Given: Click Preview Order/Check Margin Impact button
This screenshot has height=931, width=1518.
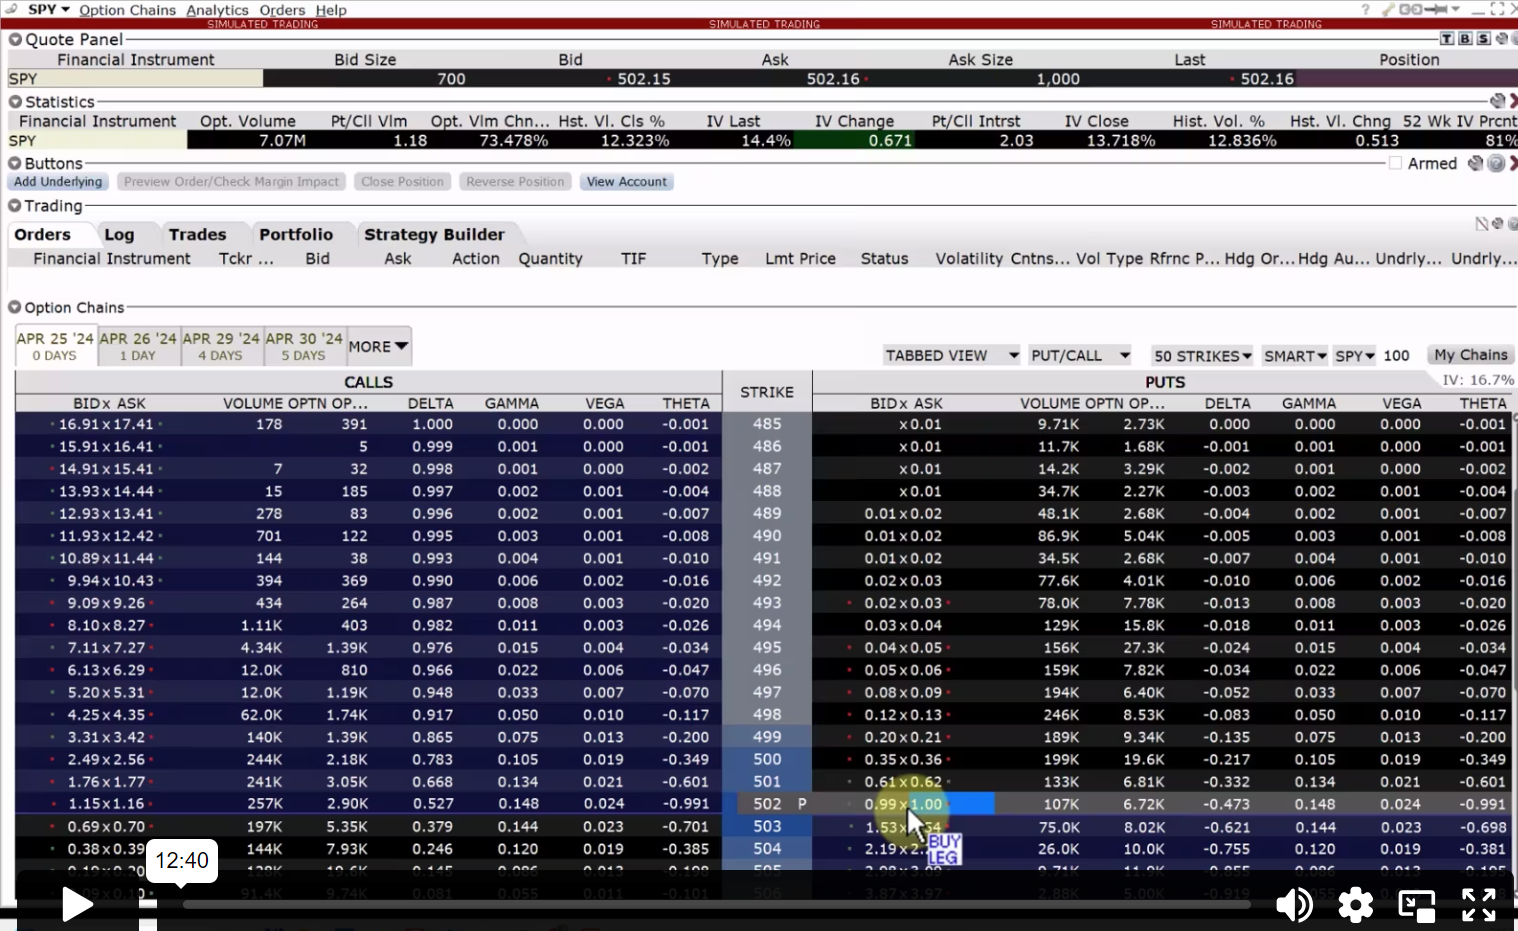Looking at the screenshot, I should pos(232,182).
